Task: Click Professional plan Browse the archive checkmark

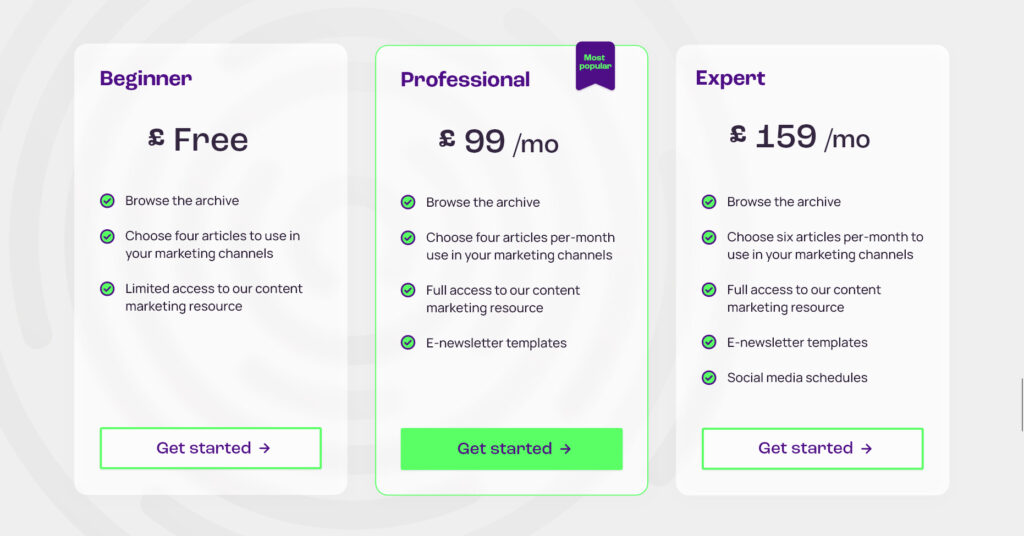Action: click(408, 202)
